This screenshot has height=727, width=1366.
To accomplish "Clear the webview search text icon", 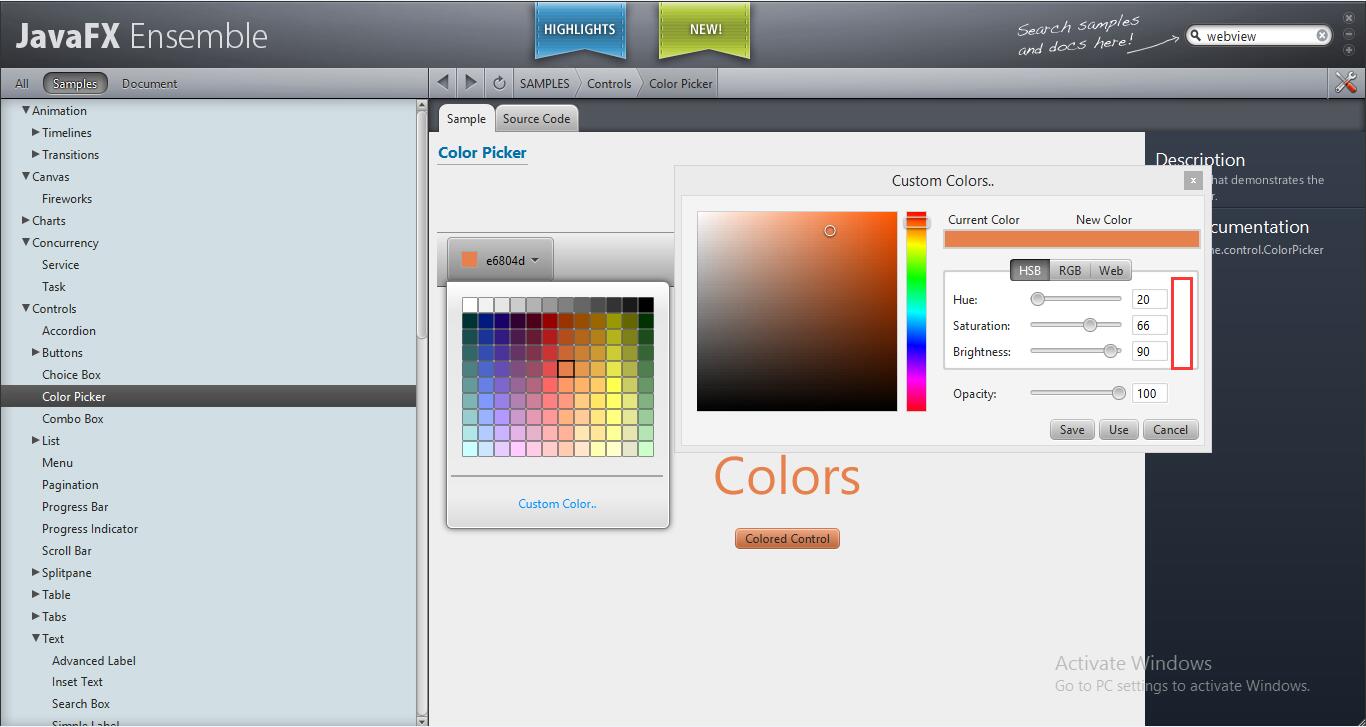I will 1322,36.
